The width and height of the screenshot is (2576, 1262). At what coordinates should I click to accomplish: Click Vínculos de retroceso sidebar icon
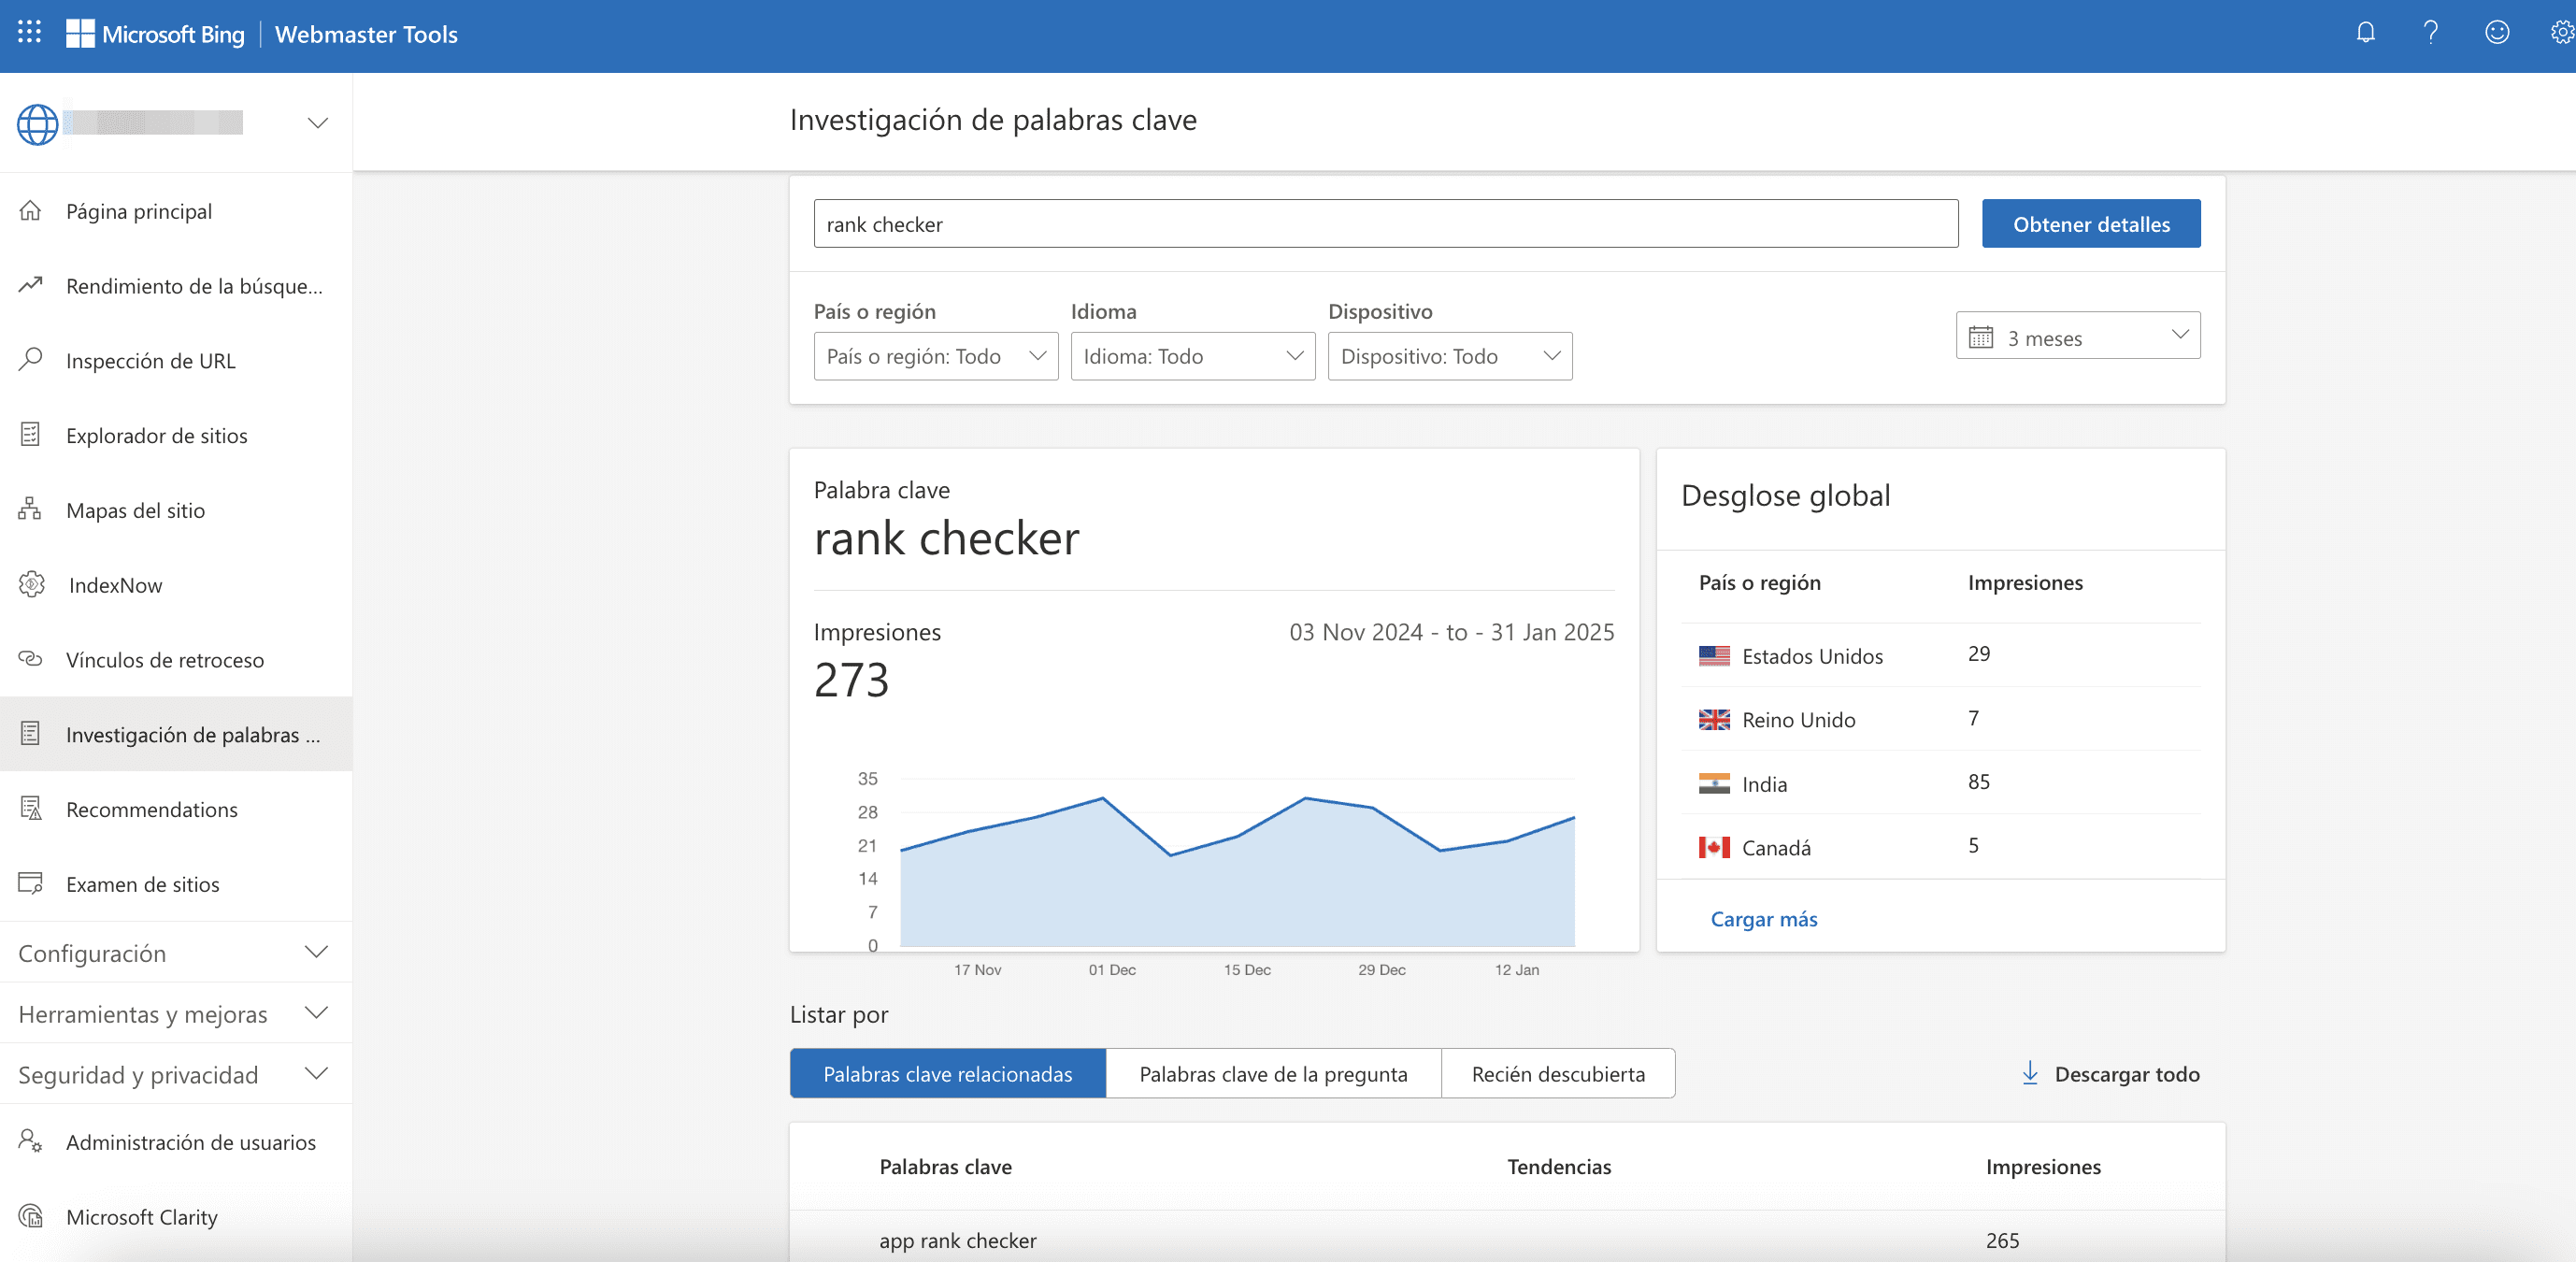(x=31, y=657)
